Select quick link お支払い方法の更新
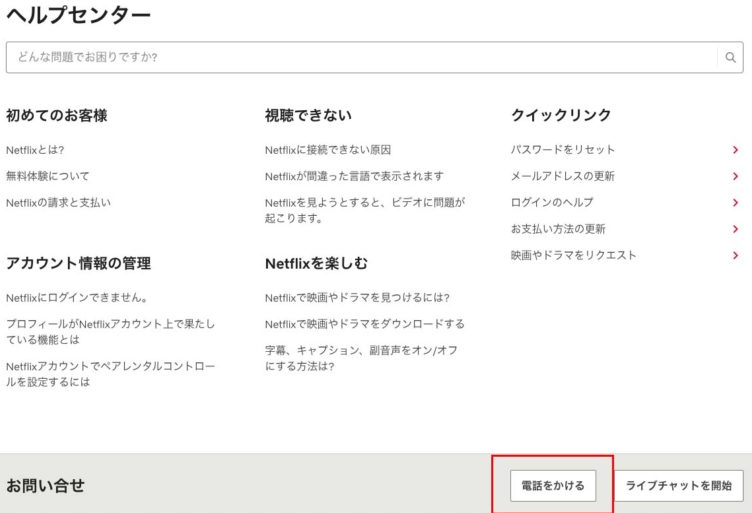The image size is (752, 513). (558, 229)
